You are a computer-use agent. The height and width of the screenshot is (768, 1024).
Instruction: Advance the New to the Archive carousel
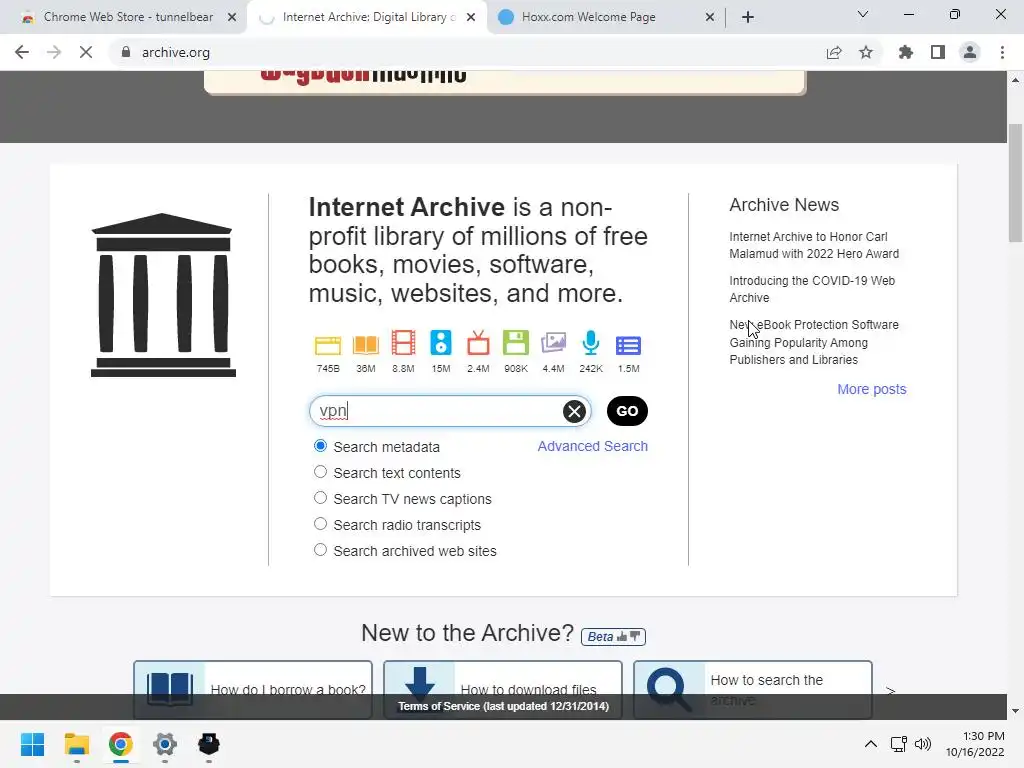(x=890, y=691)
